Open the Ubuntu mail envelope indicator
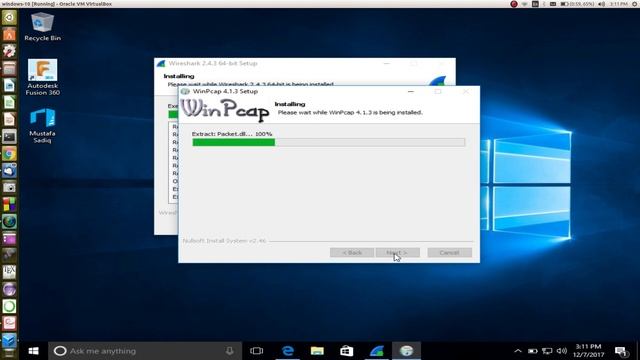This screenshot has height=360, width=640. (553, 4)
